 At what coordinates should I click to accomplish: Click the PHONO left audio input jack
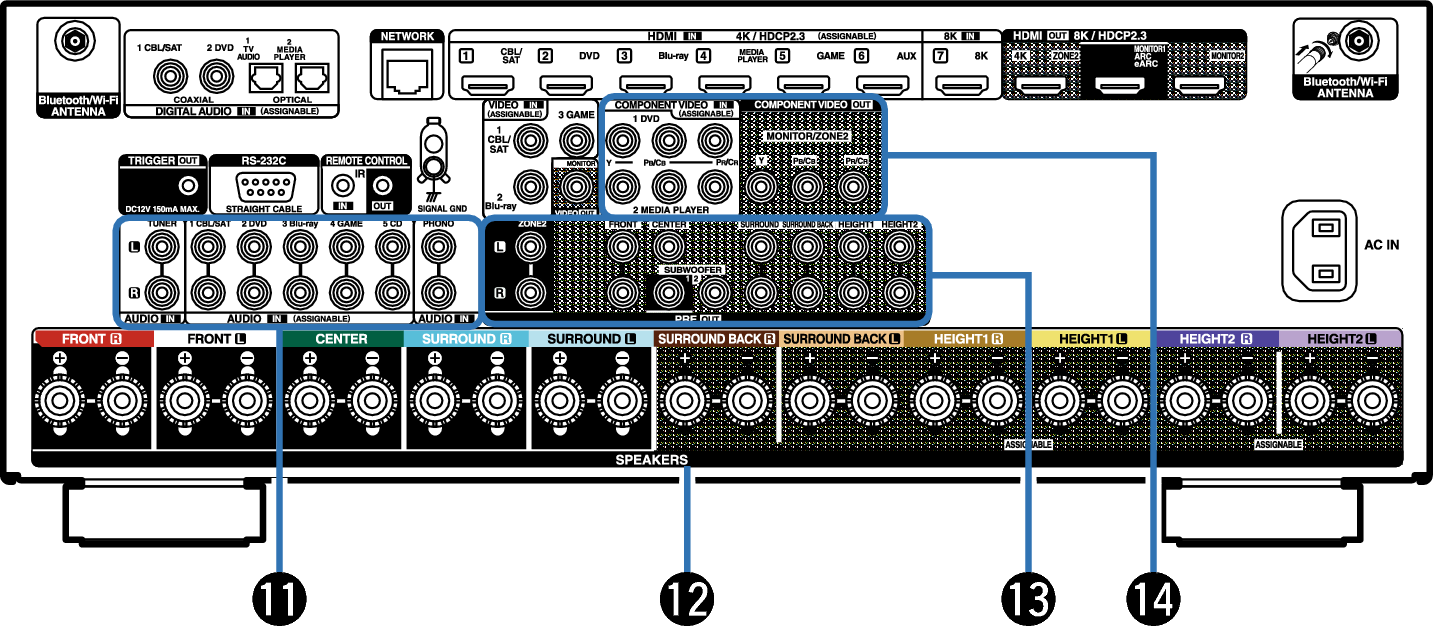(x=435, y=250)
